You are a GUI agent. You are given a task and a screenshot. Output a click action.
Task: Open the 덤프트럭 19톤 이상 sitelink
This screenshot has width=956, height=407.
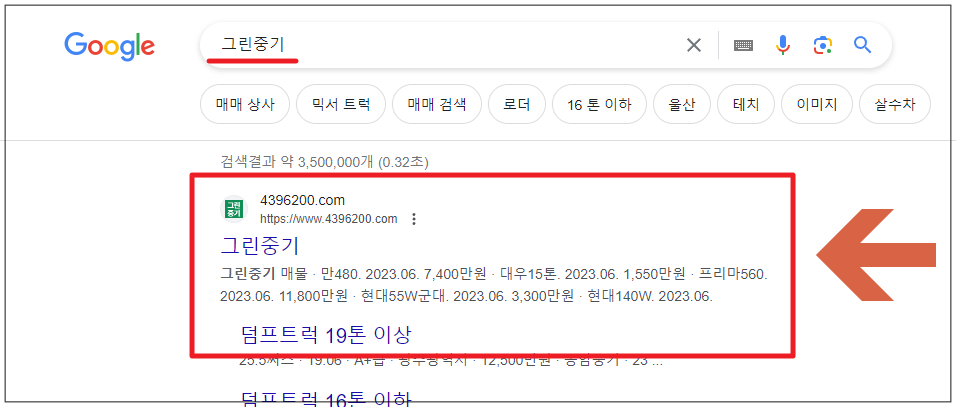(x=327, y=334)
